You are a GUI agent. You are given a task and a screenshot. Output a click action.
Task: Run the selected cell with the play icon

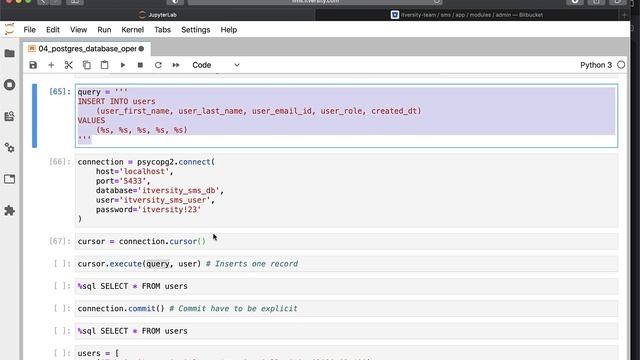point(122,65)
